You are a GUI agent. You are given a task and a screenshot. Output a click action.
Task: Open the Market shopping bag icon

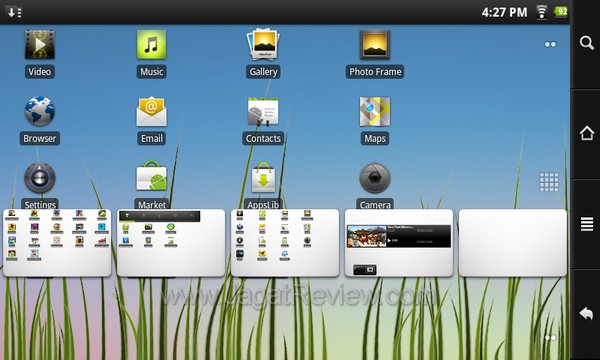(x=152, y=176)
